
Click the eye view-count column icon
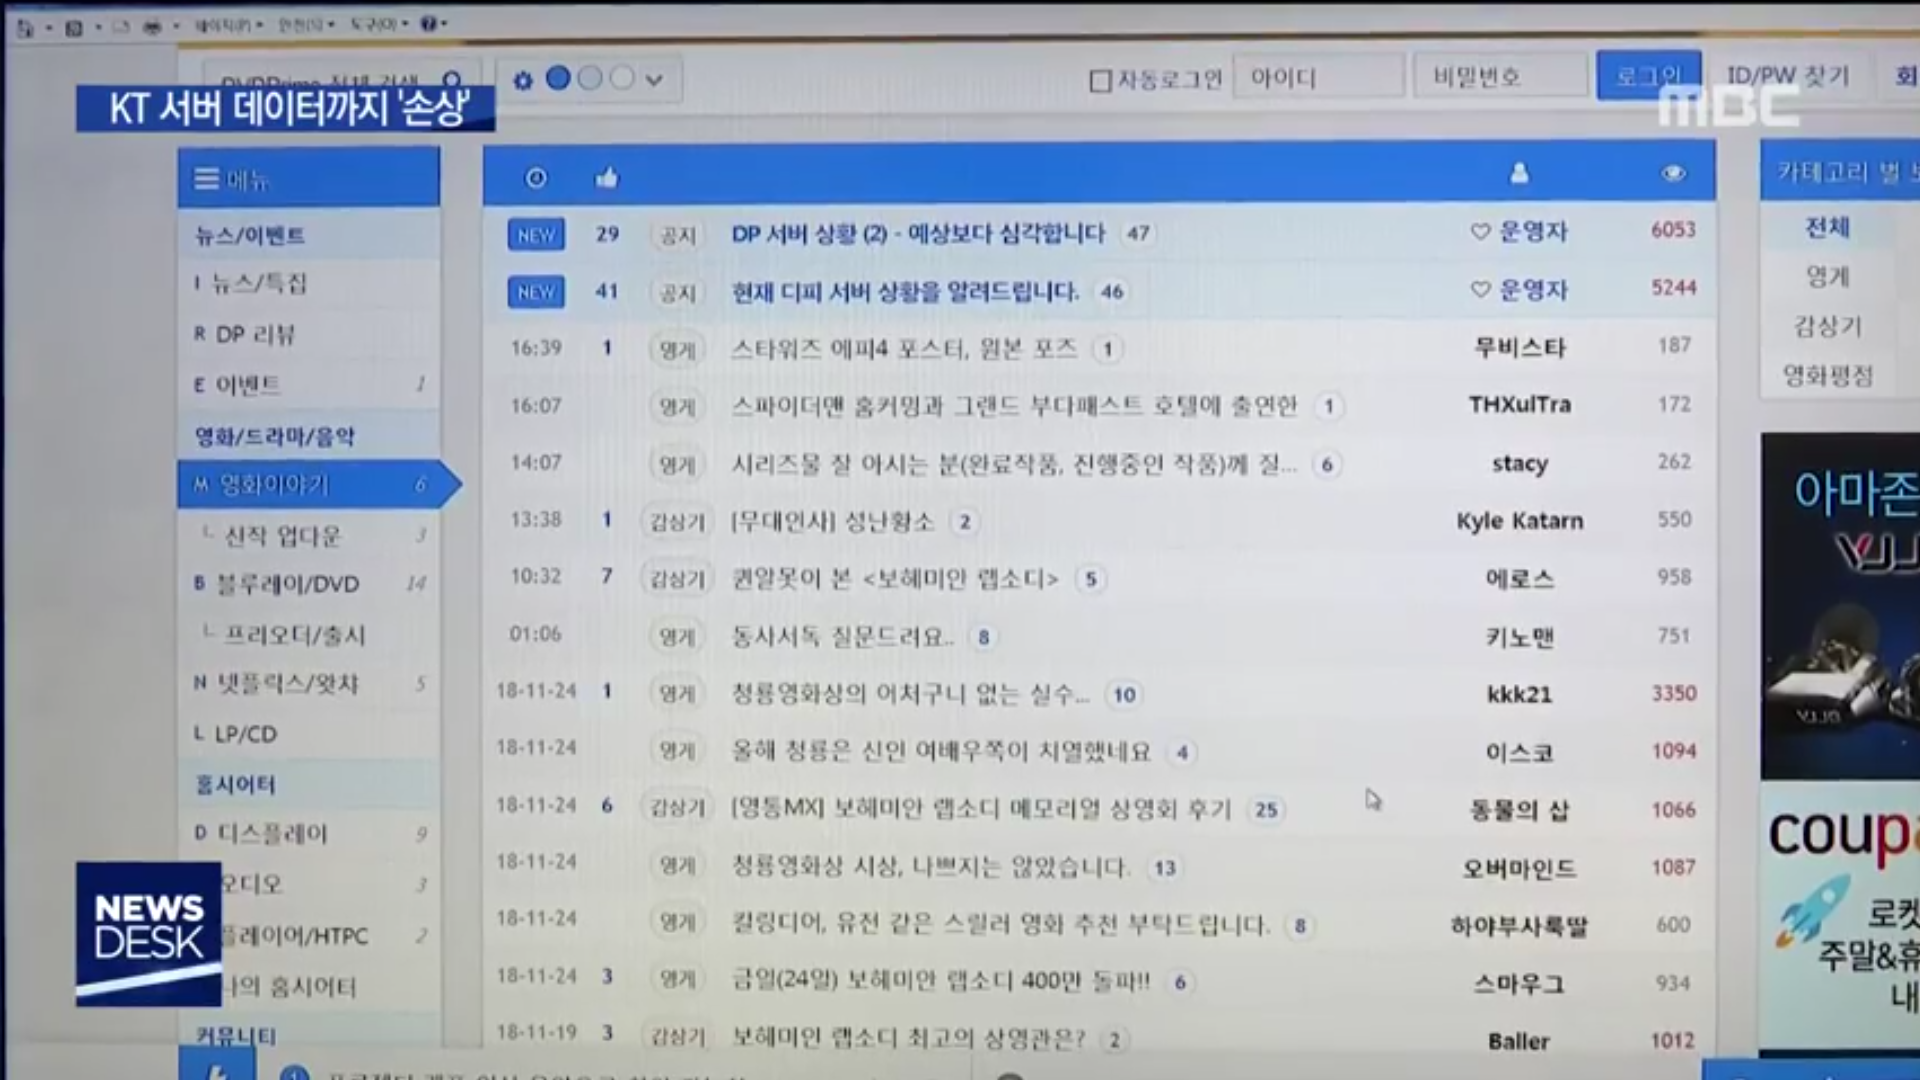coord(1673,174)
